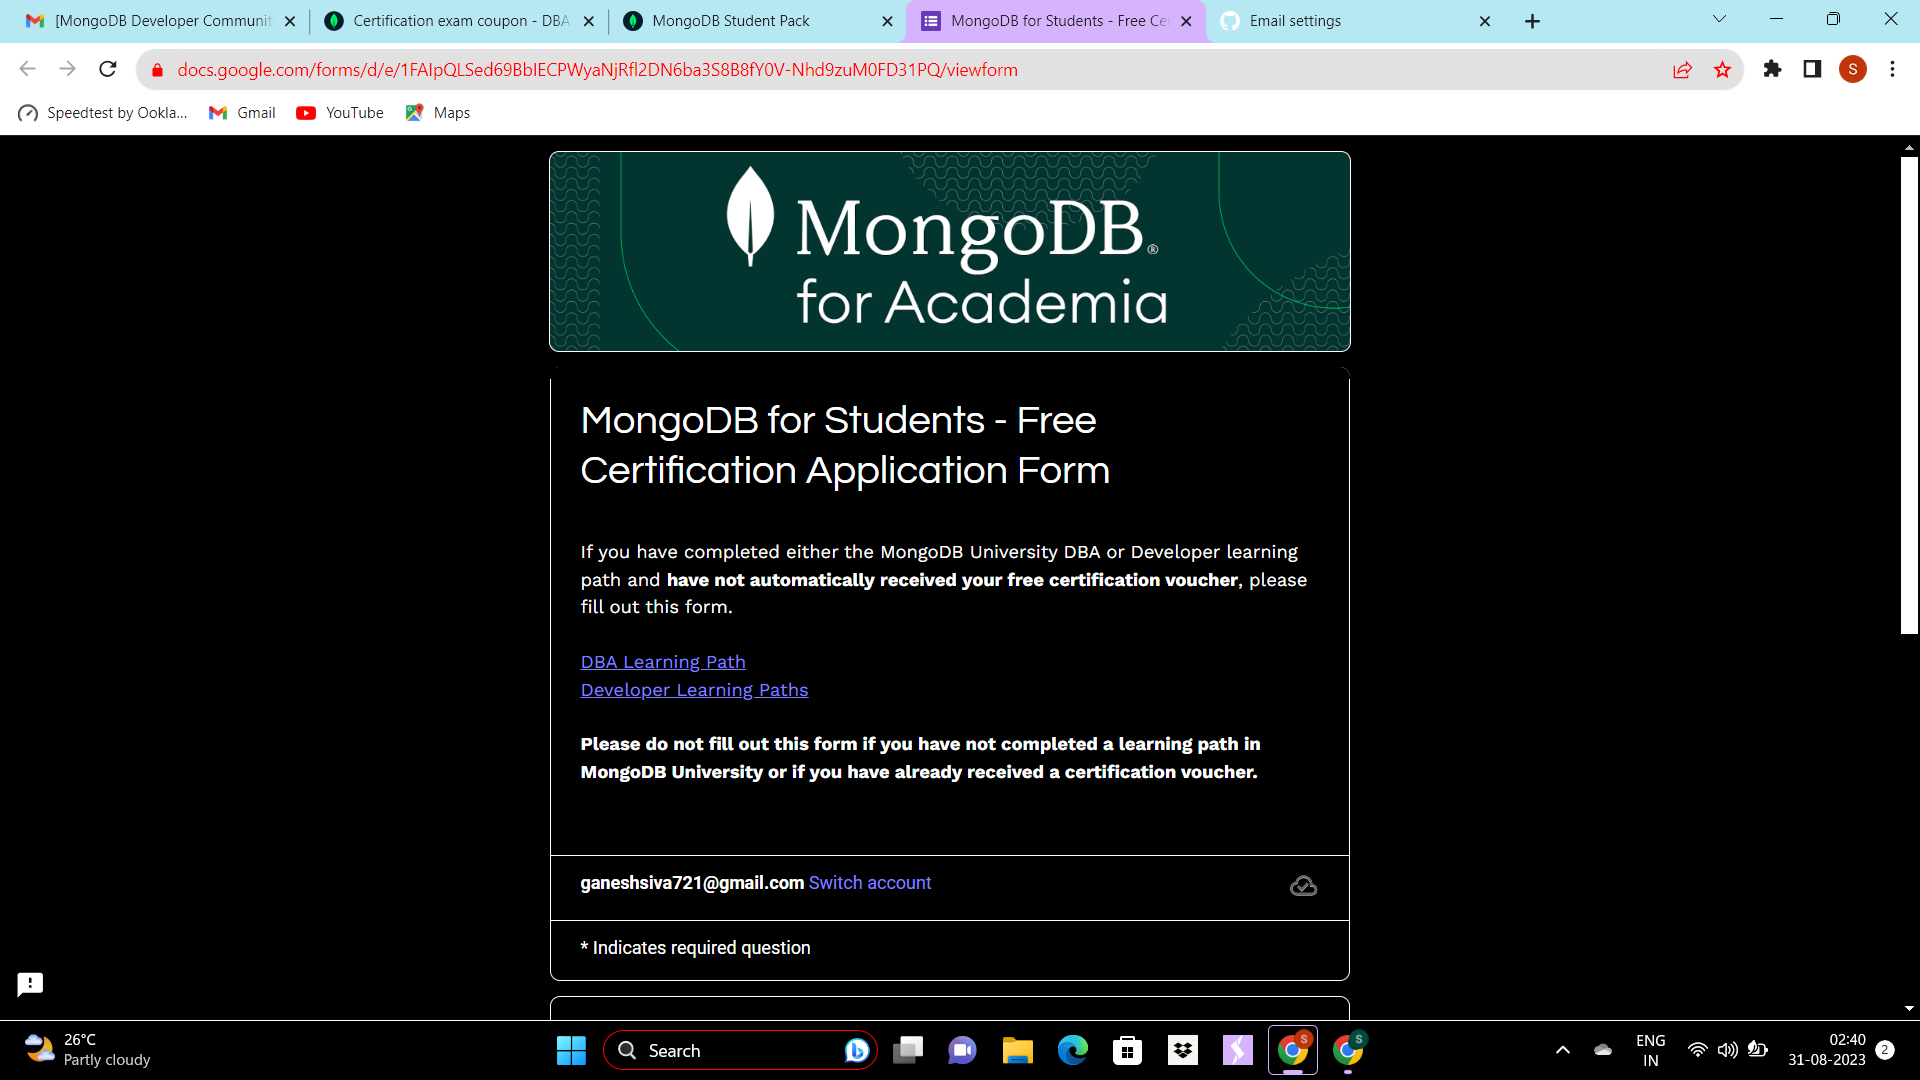Click the cloud draft-saved icon

point(1303,886)
